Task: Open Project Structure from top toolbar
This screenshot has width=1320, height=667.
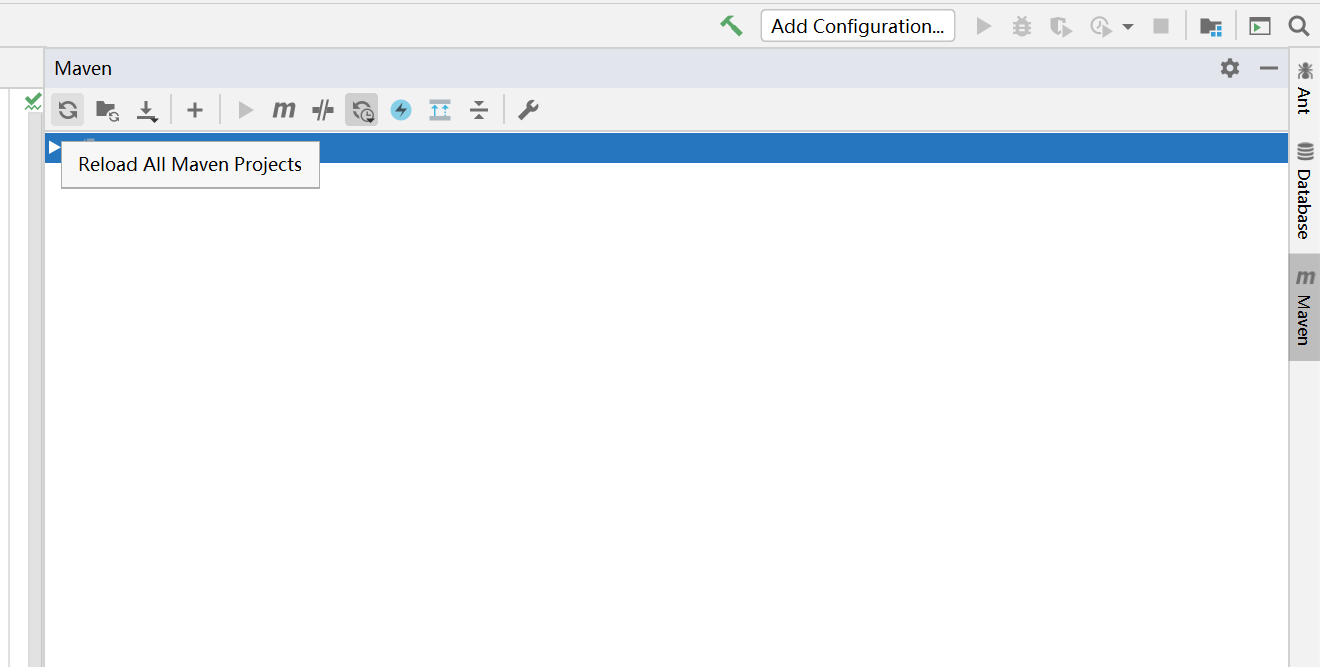Action: tap(1210, 26)
